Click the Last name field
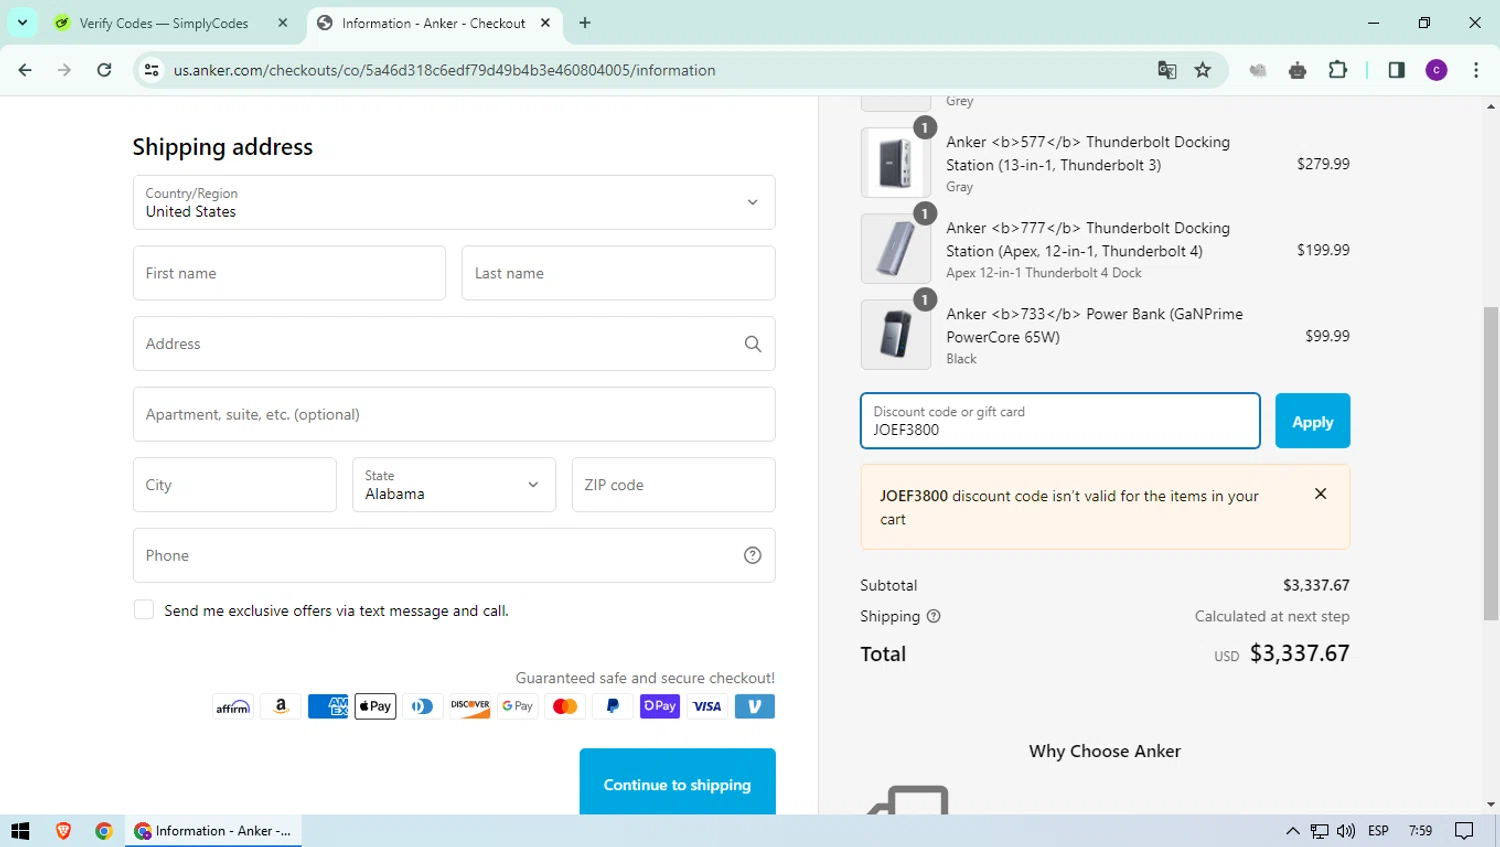 (x=618, y=273)
